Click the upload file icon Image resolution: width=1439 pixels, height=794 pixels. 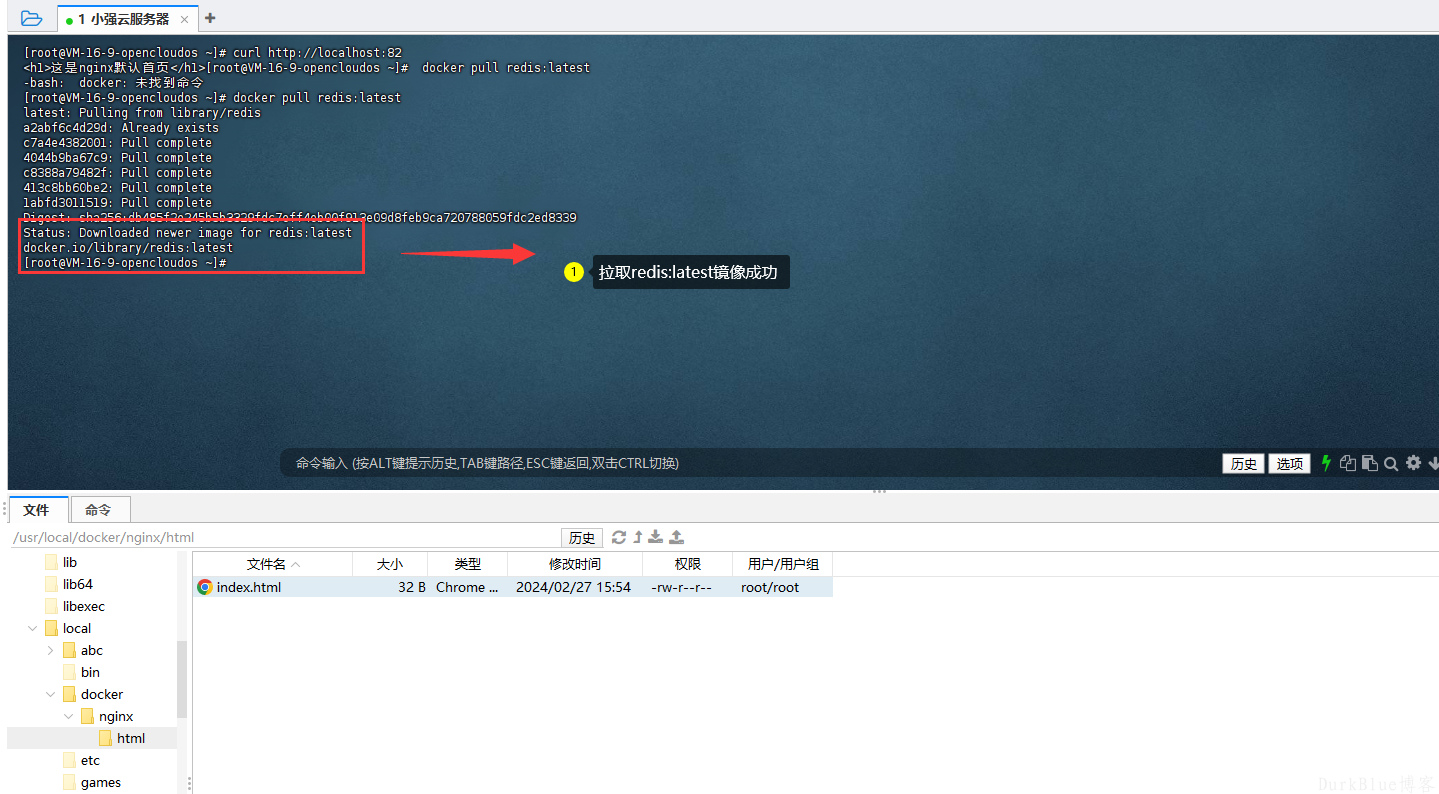(676, 537)
